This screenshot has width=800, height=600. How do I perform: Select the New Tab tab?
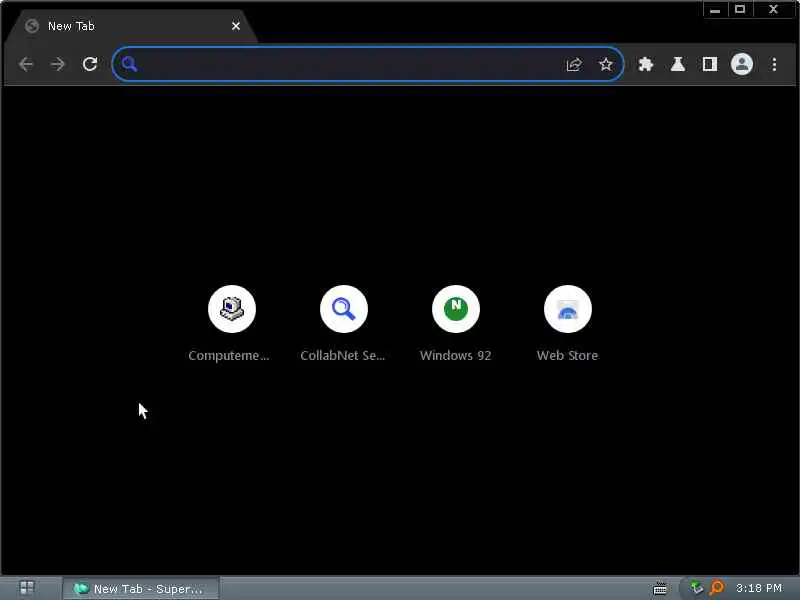point(130,26)
